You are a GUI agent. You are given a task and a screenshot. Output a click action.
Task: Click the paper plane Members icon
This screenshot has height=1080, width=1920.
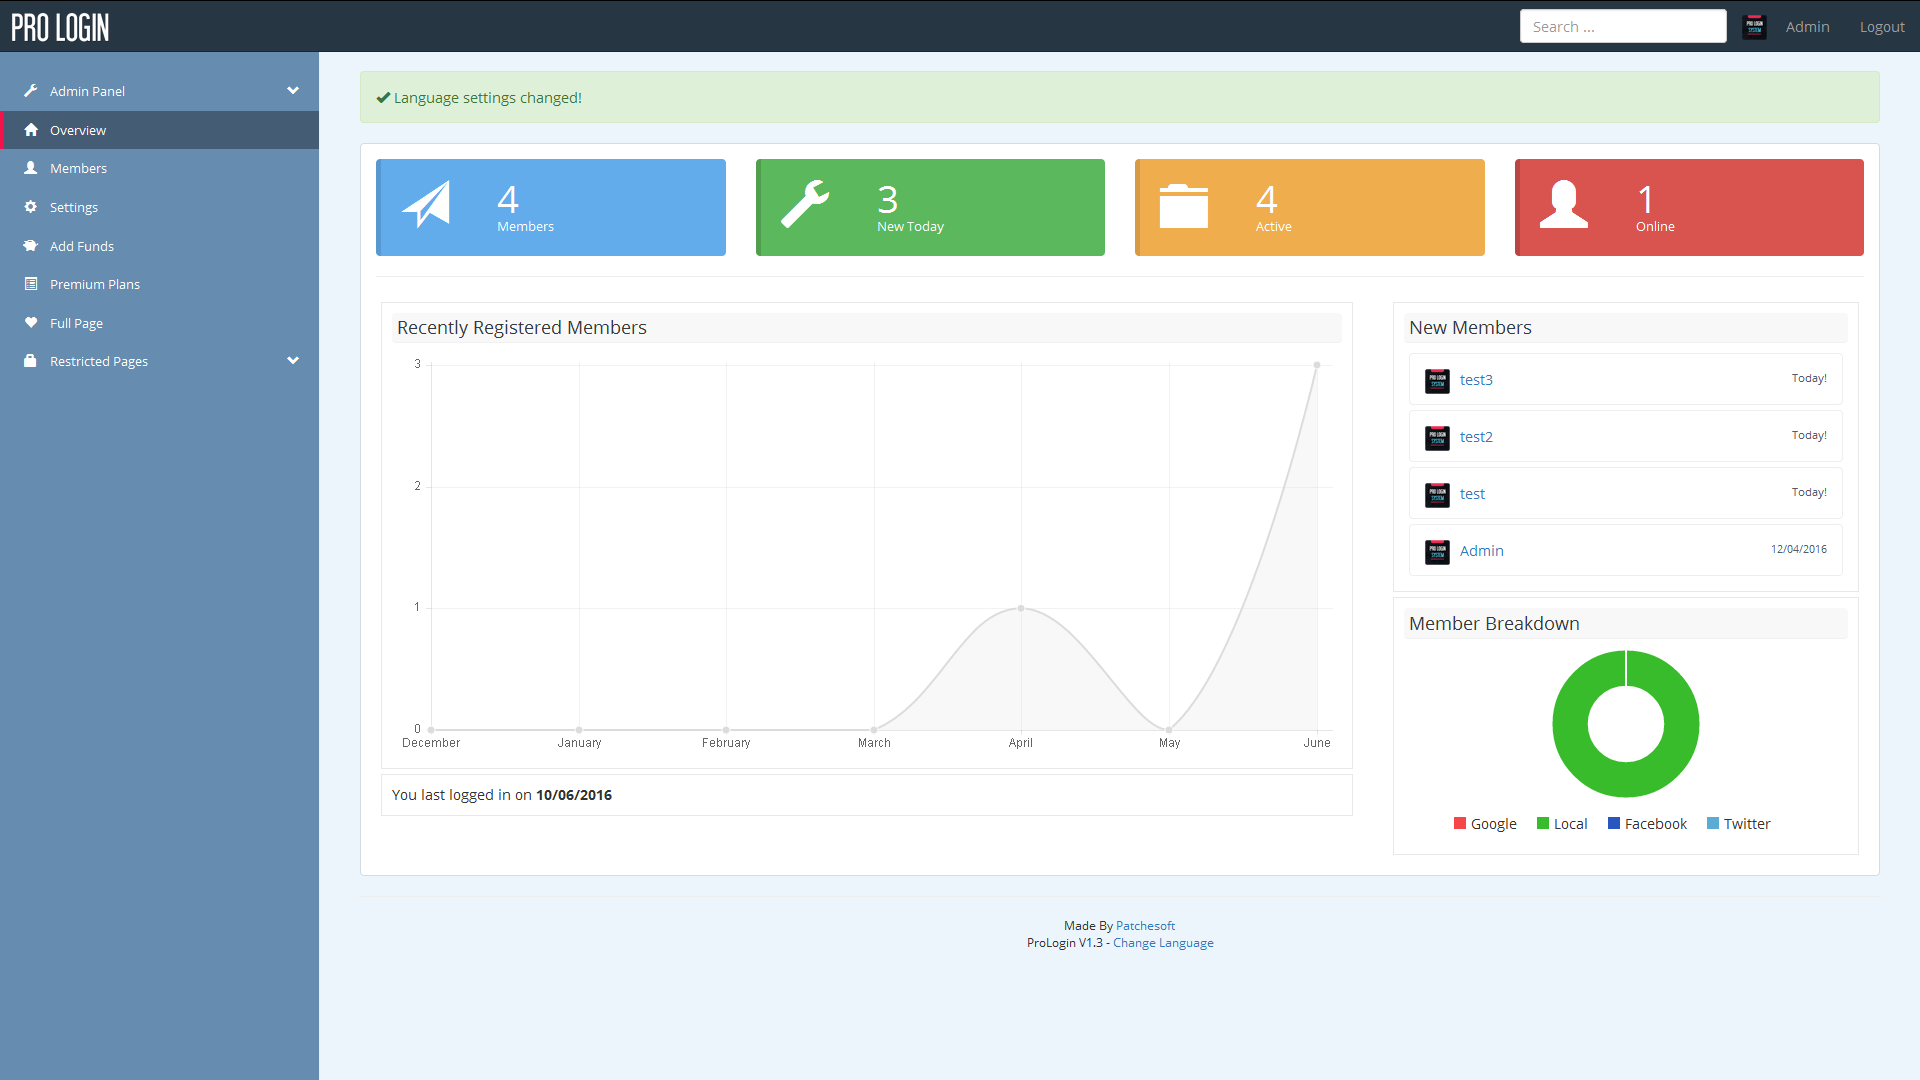pyautogui.click(x=427, y=205)
